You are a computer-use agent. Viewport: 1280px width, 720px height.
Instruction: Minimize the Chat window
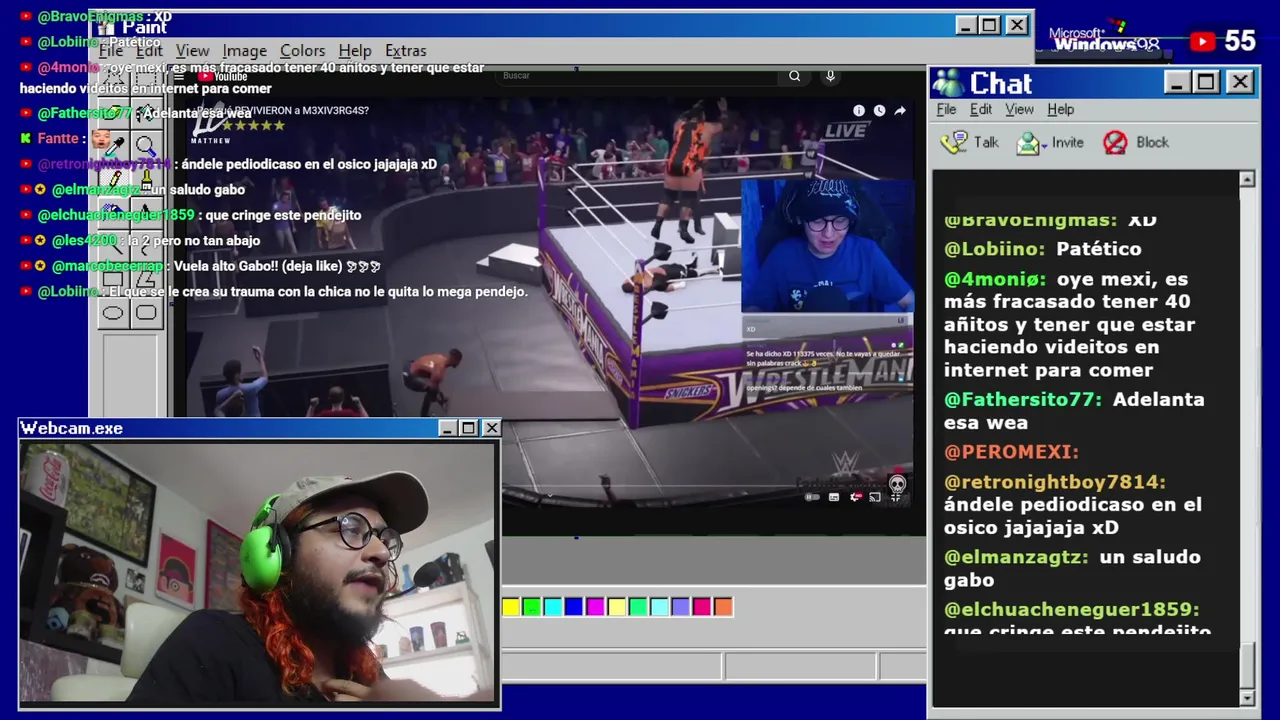click(1177, 82)
